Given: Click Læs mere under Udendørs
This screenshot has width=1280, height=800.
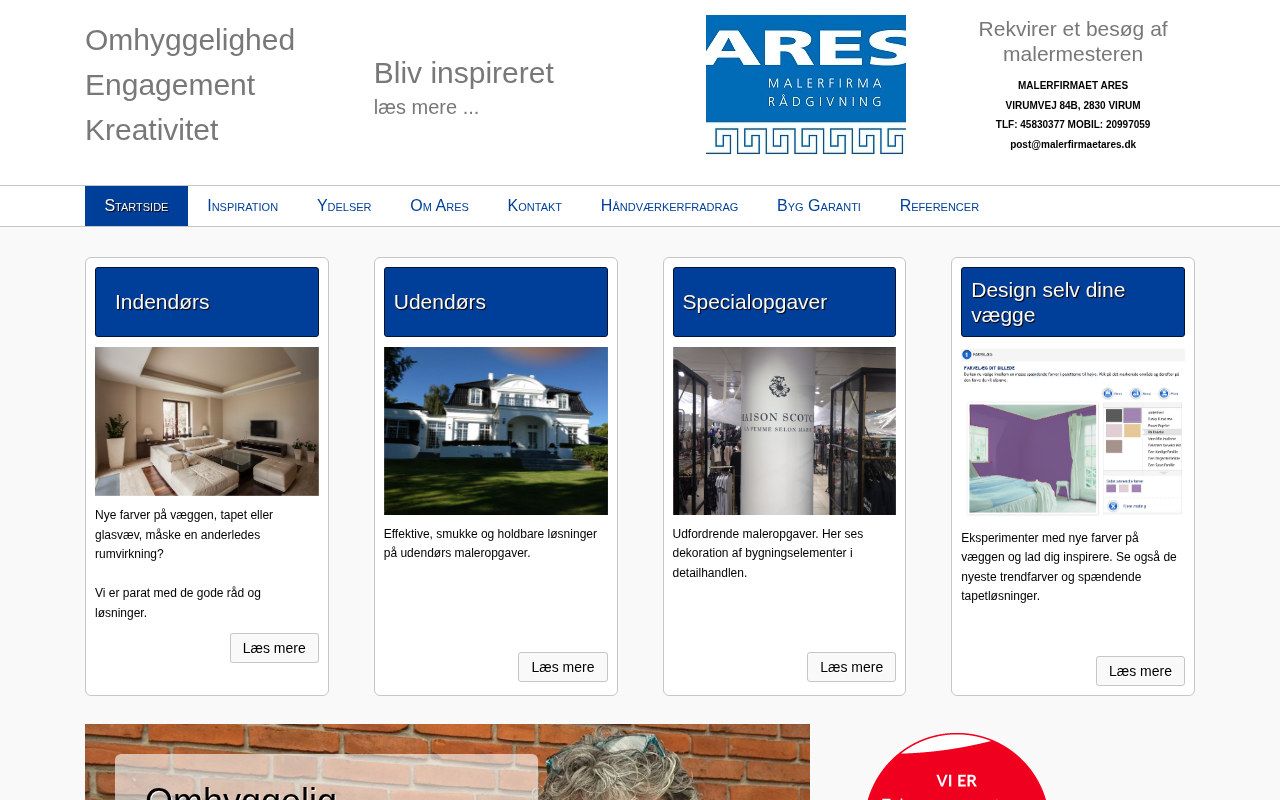Looking at the screenshot, I should pos(563,667).
